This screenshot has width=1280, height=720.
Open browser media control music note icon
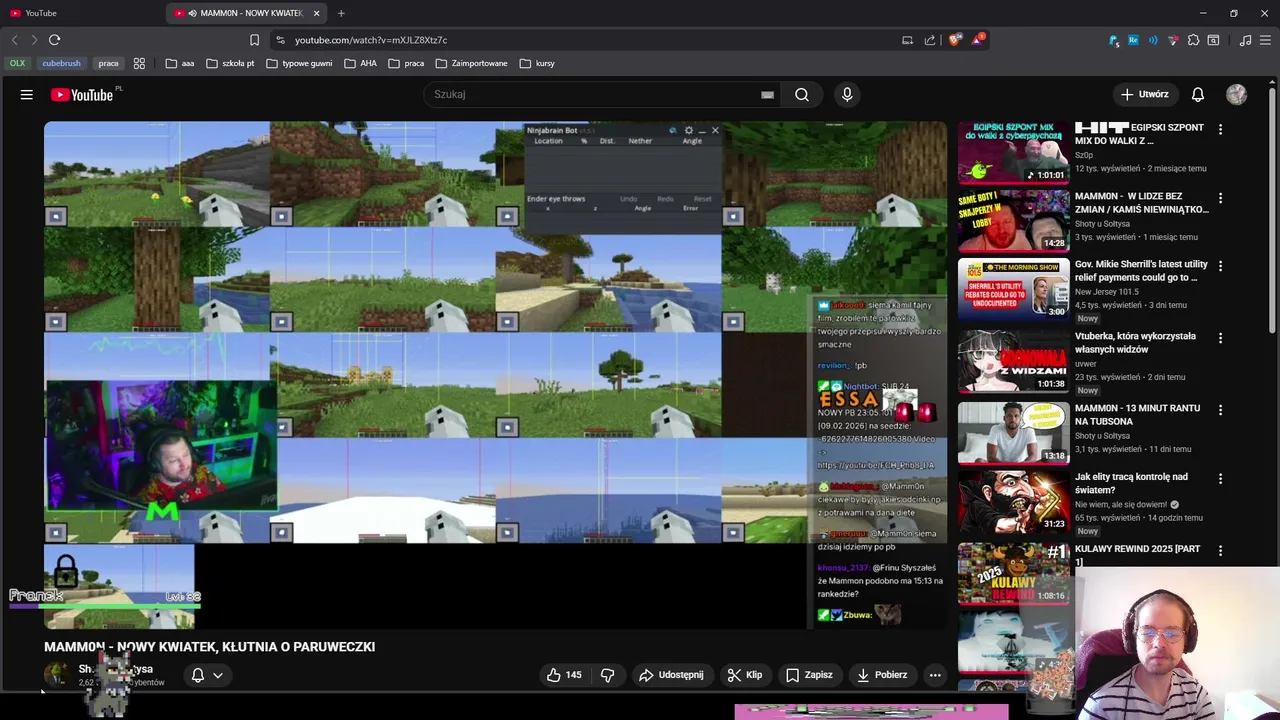click(x=1245, y=40)
